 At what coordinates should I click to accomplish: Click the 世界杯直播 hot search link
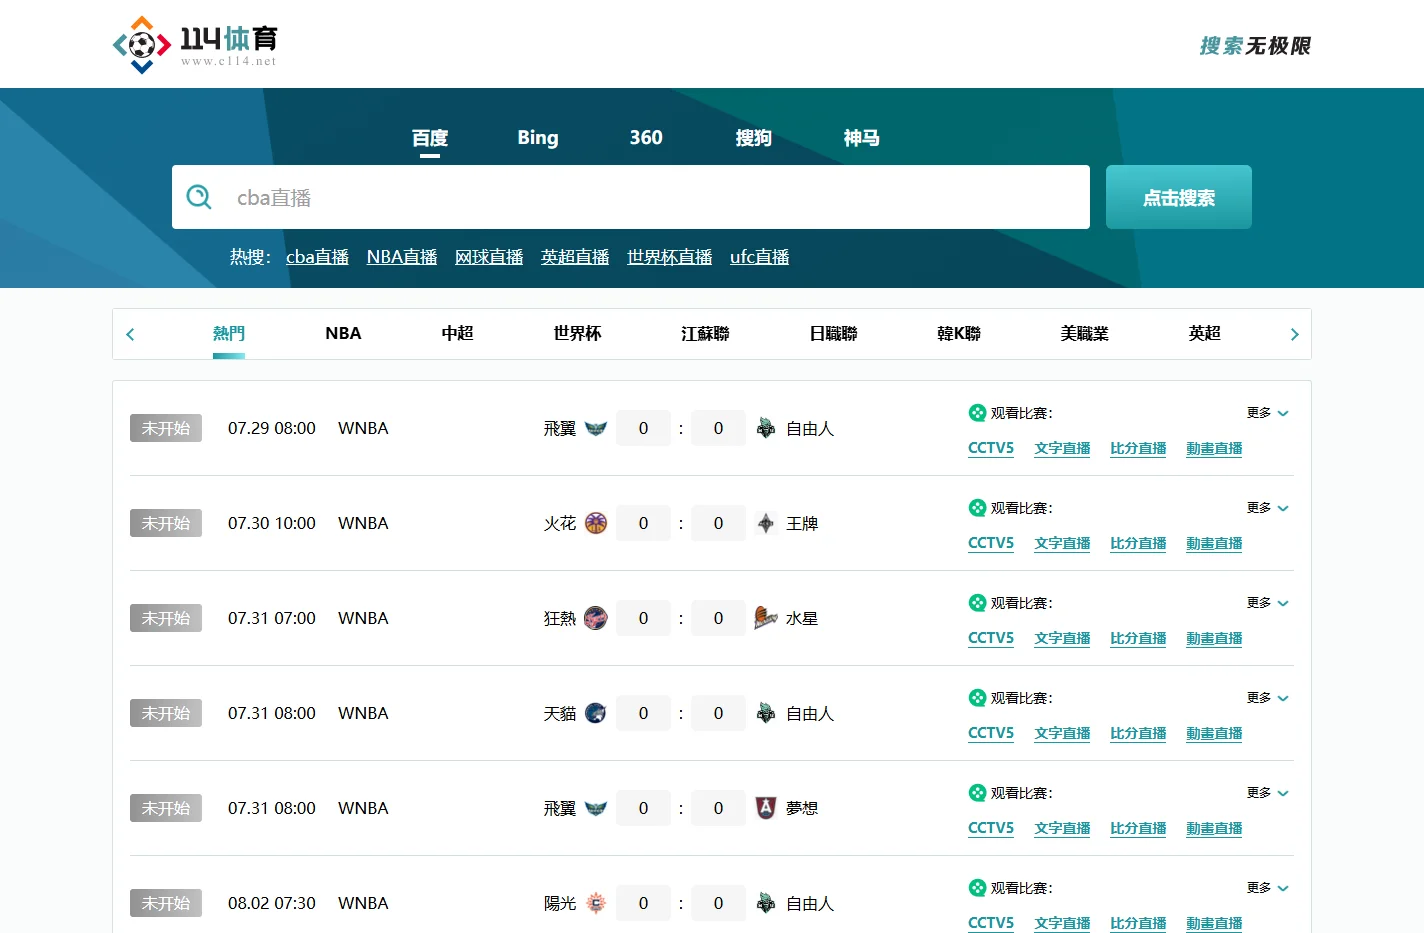coord(669,257)
